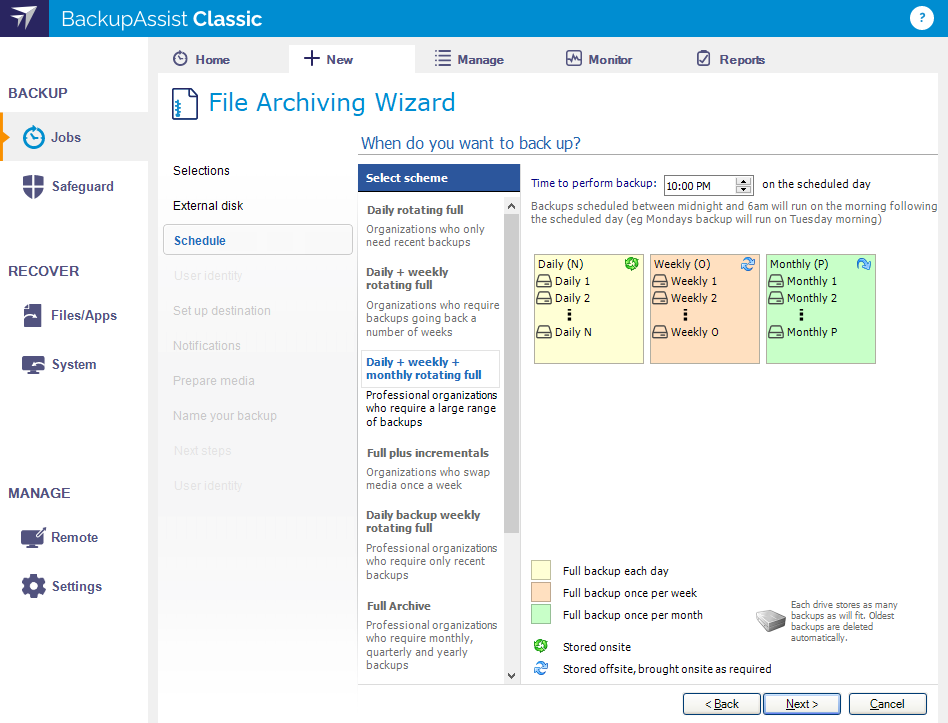Image resolution: width=948 pixels, height=723 pixels.
Task: Click the yellow Full backup each day swatch
Action: click(541, 570)
